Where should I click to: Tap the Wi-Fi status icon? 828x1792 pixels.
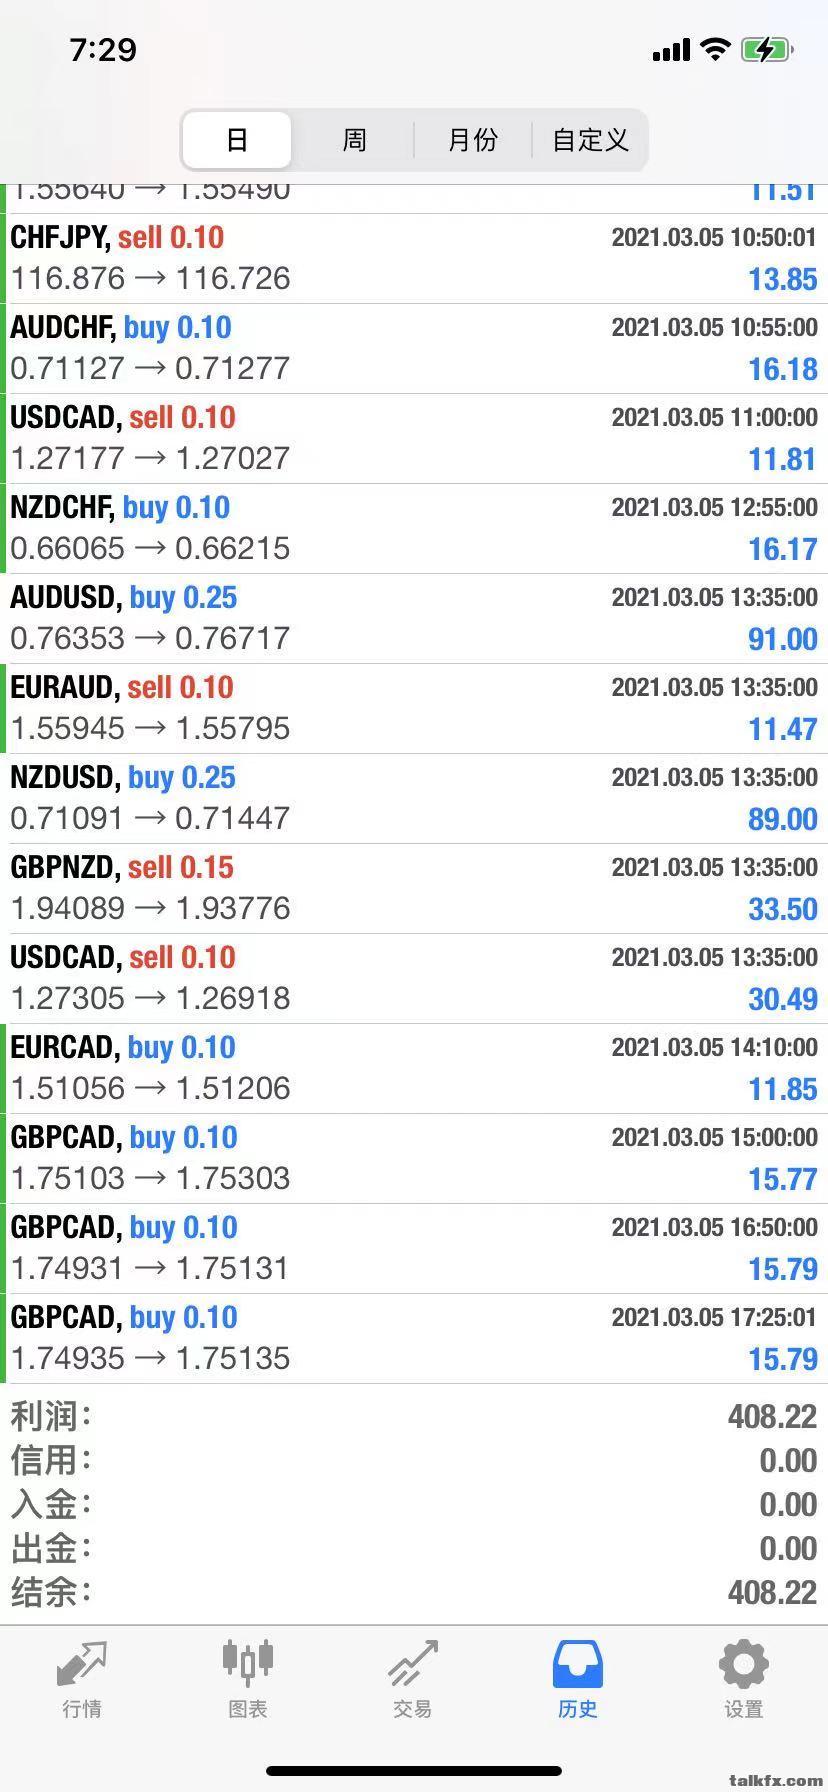coord(715,49)
